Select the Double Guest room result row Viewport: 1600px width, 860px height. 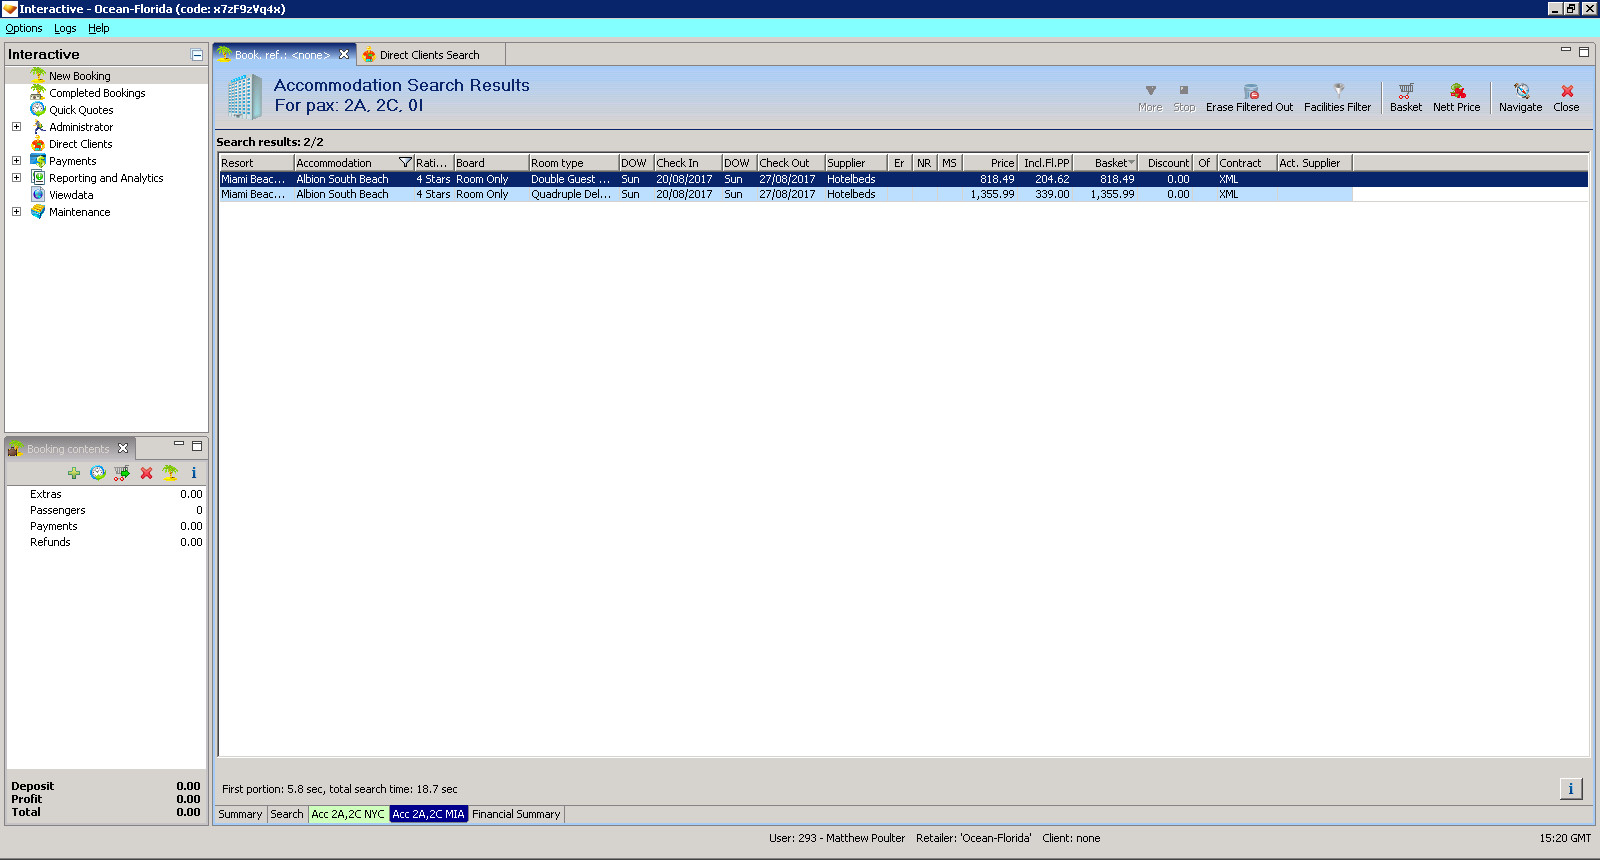pyautogui.click(x=904, y=179)
